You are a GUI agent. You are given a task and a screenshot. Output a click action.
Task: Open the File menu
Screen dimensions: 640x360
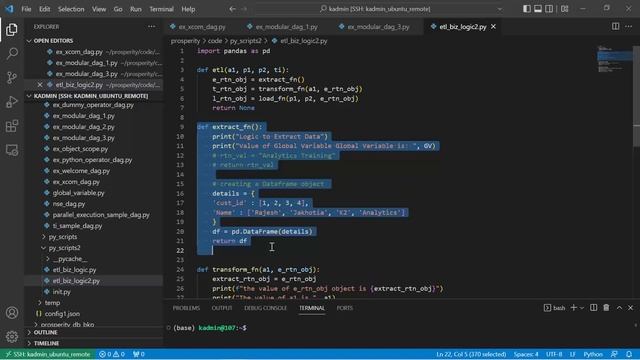pos(27,9)
